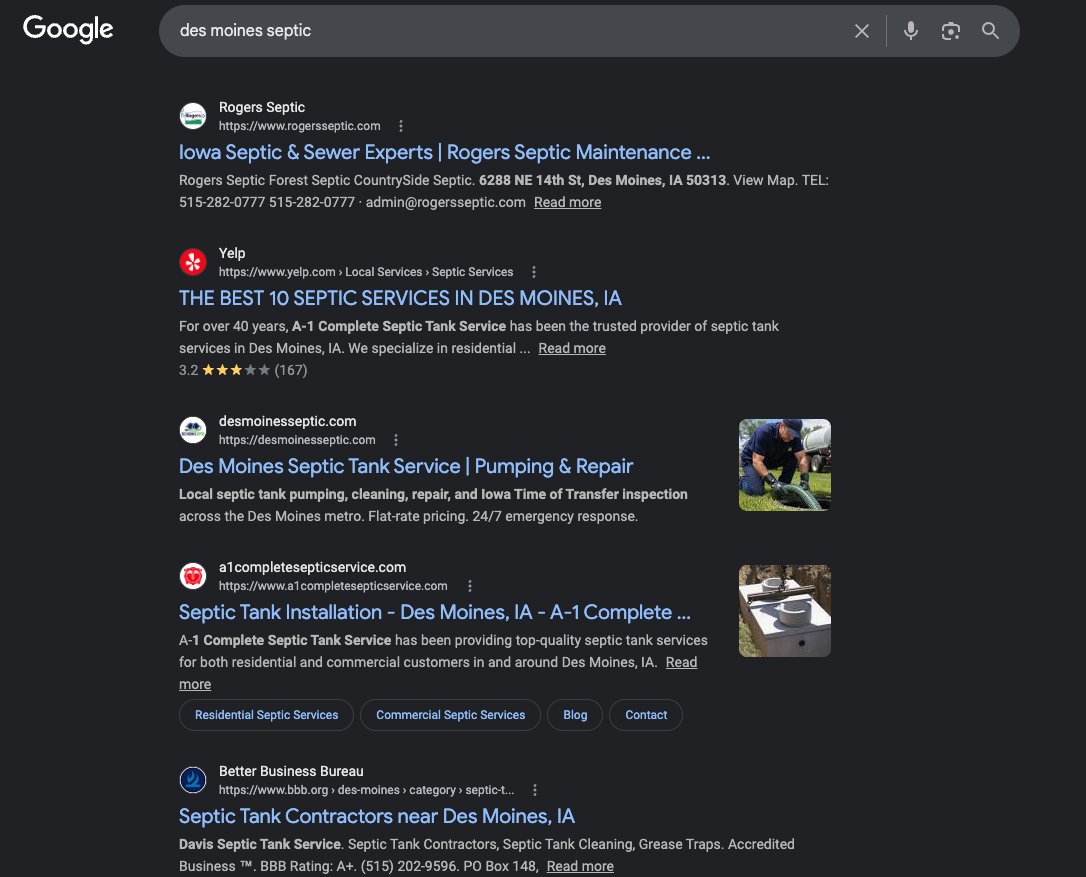Open the septic worker thumbnail image
This screenshot has width=1086, height=877.
click(x=785, y=465)
